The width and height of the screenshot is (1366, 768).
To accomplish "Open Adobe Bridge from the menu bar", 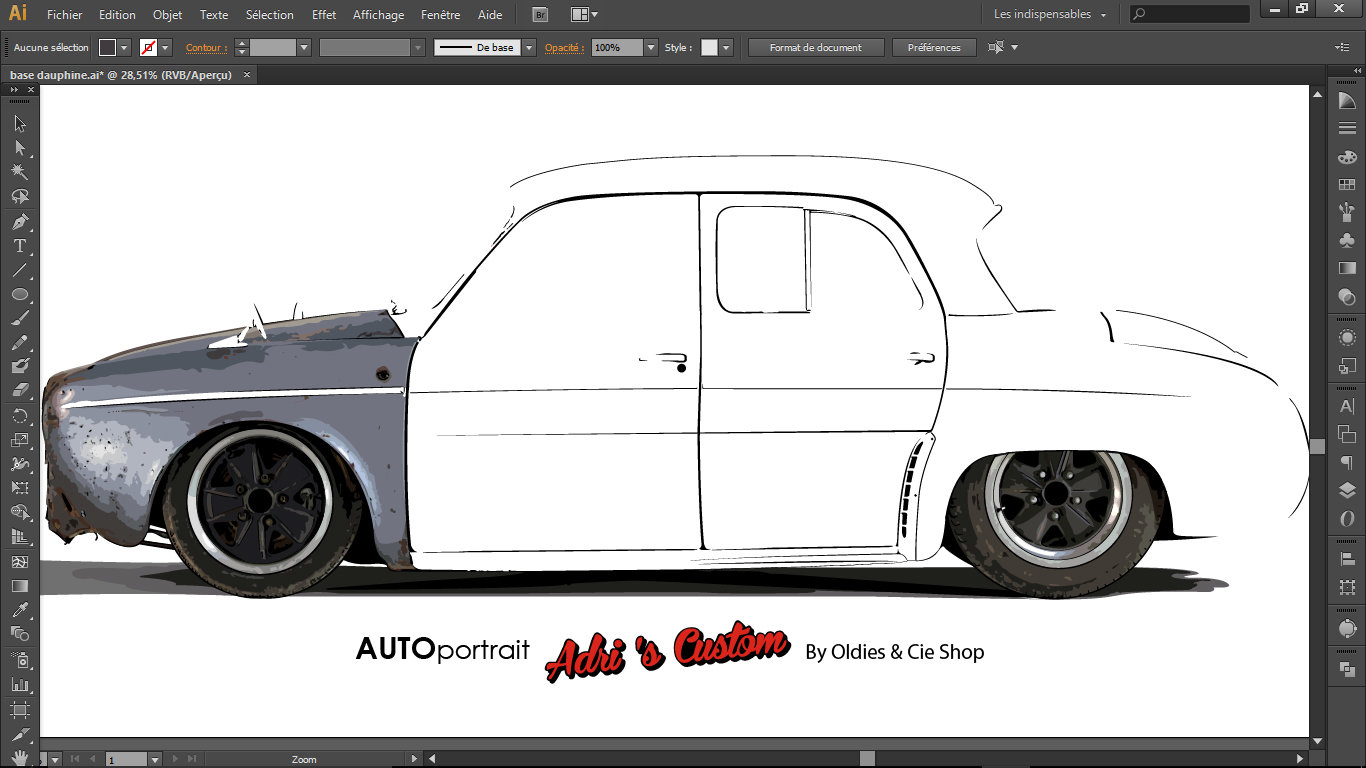I will click(x=540, y=15).
